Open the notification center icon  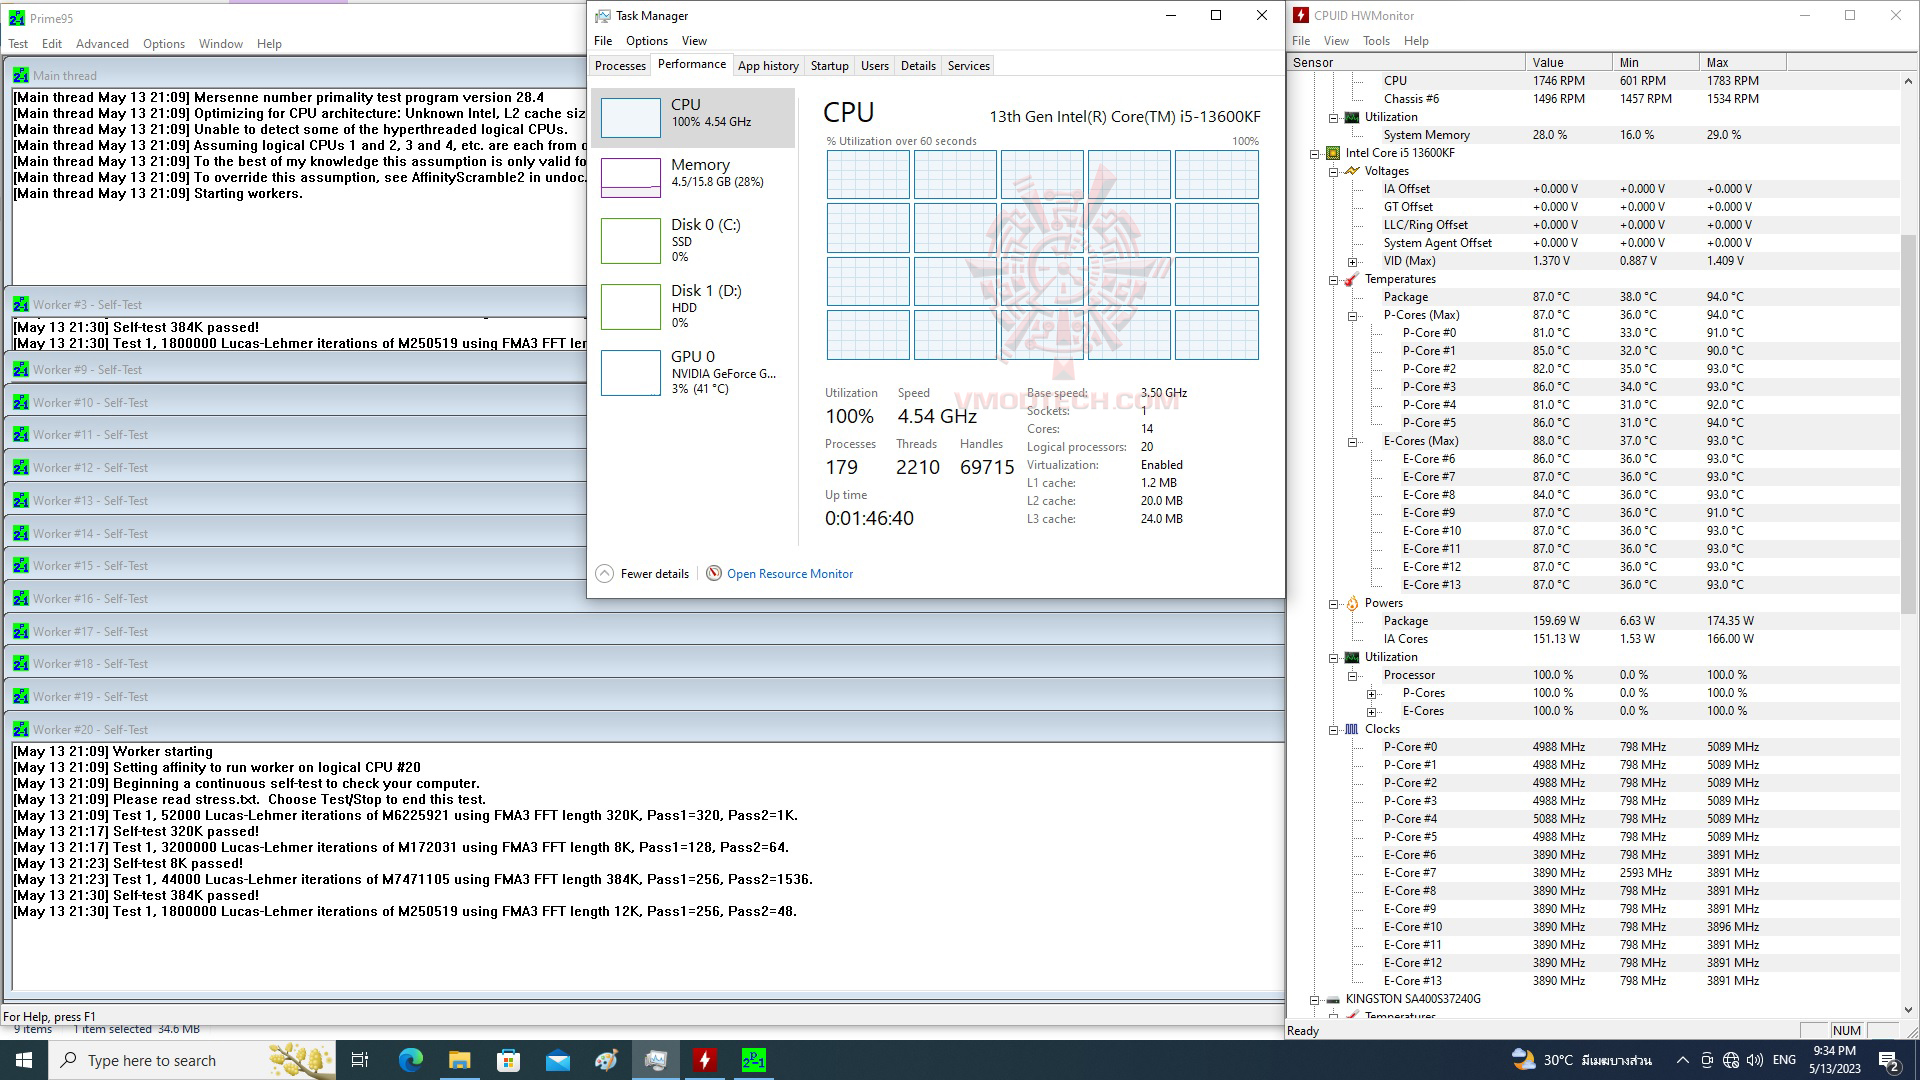(x=1888, y=1060)
